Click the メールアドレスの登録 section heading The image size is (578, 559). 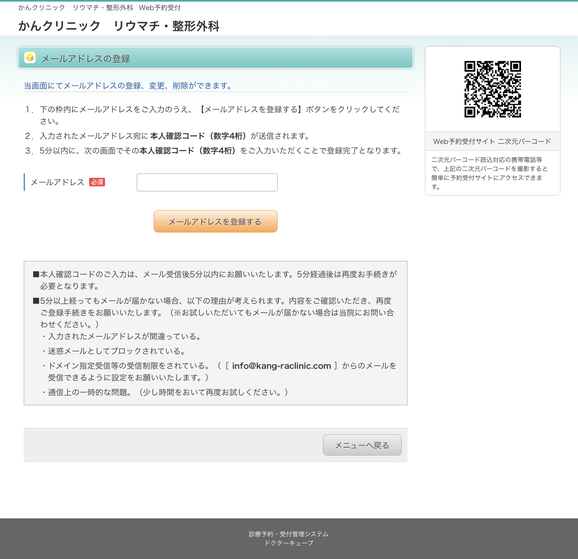86,59
